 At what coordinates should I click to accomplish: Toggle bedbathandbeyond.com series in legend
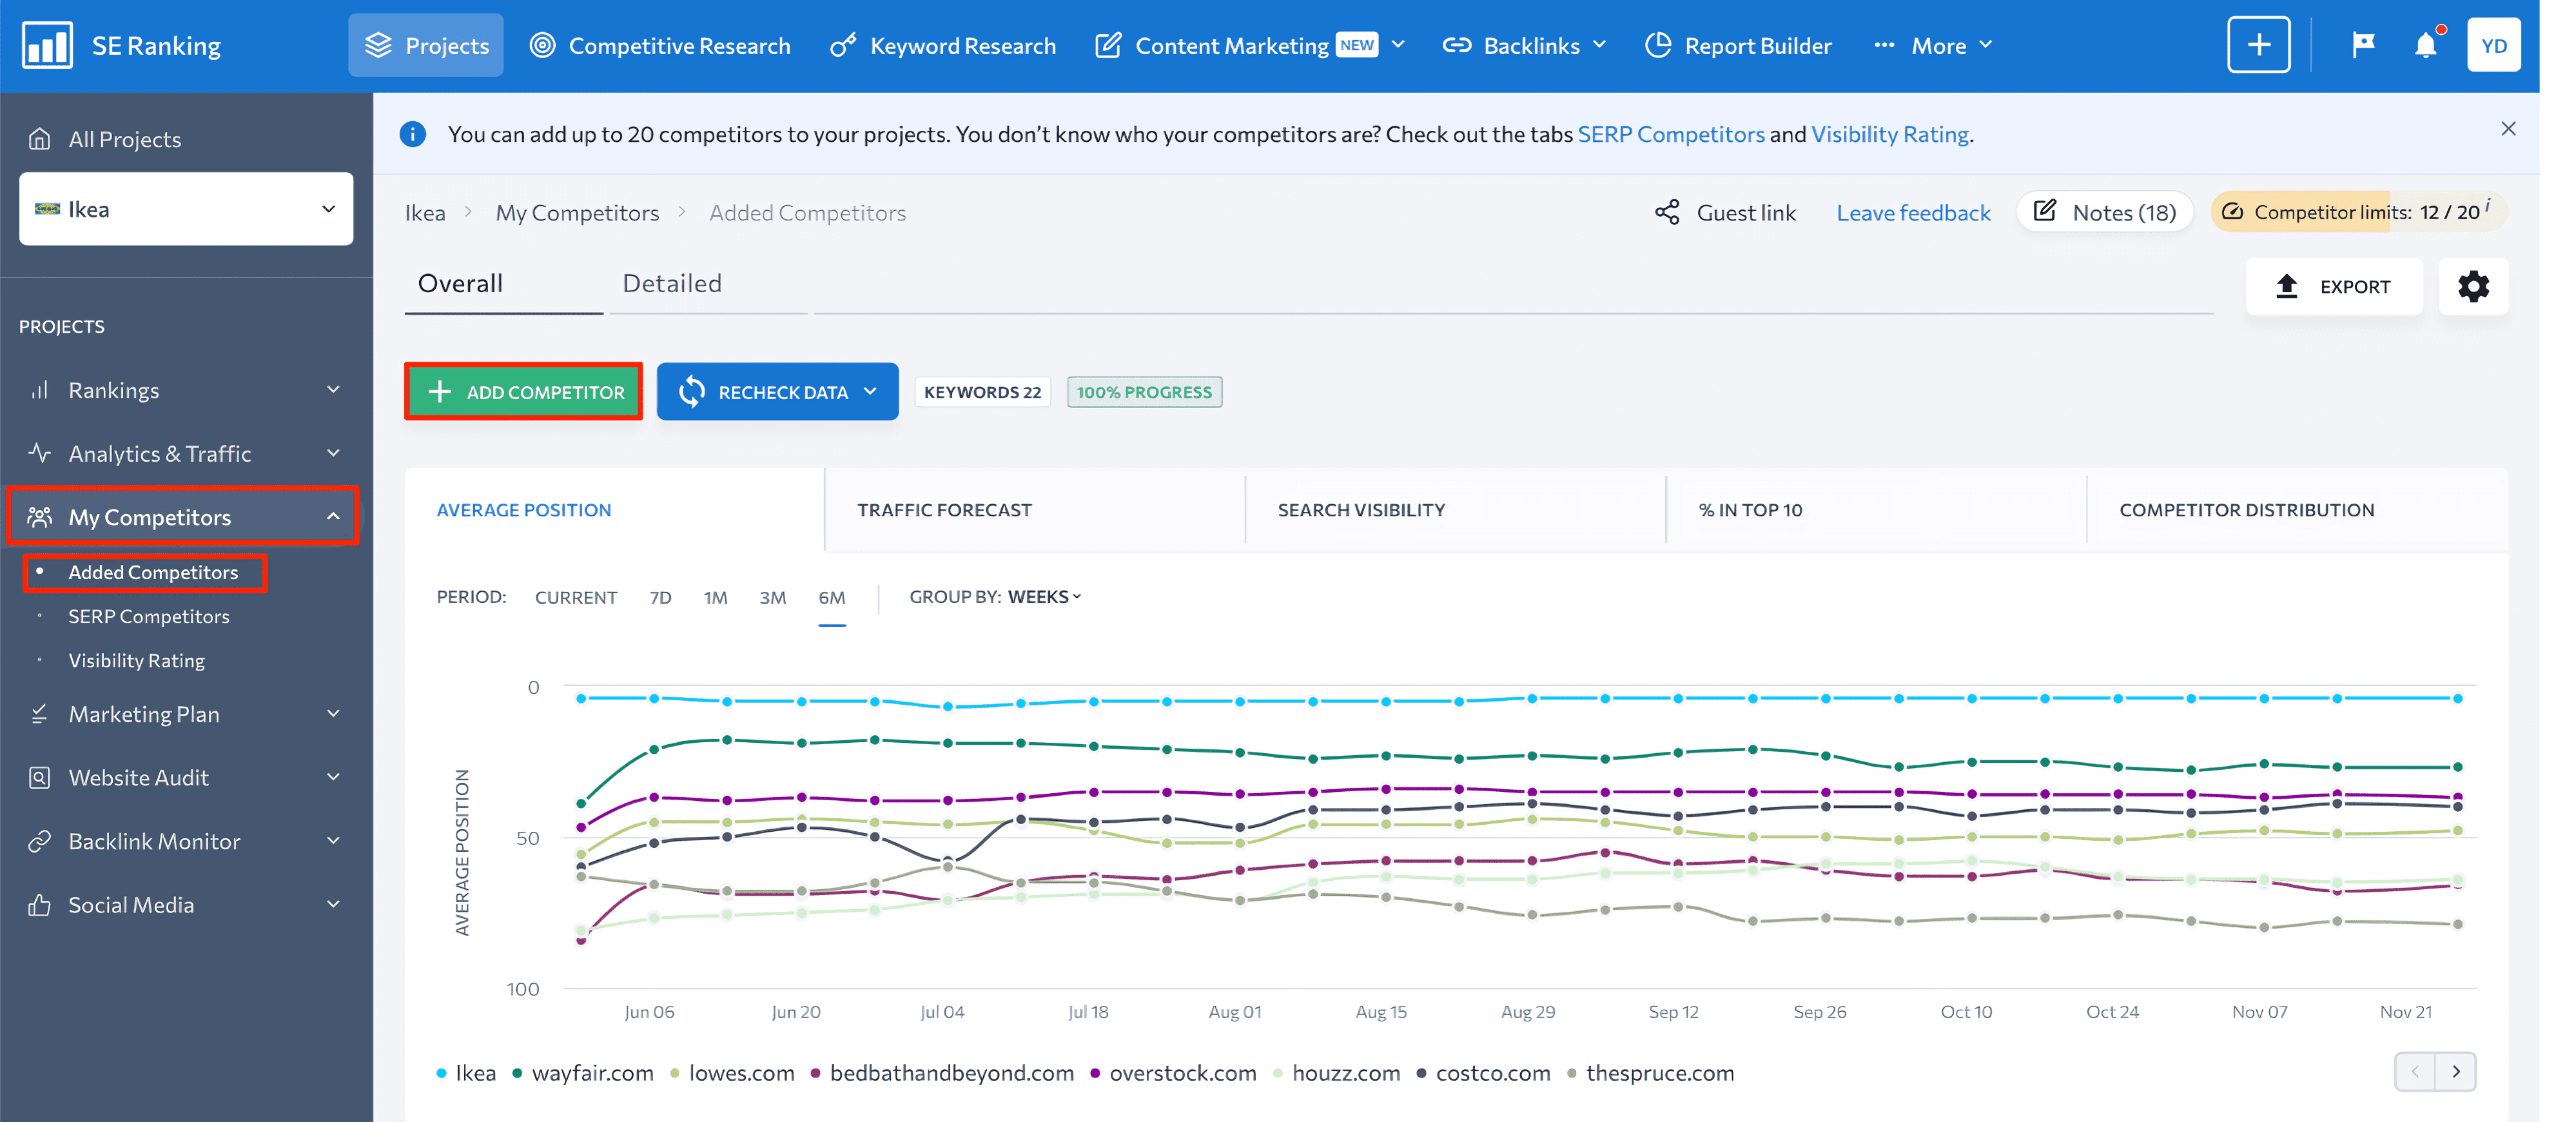point(942,1073)
